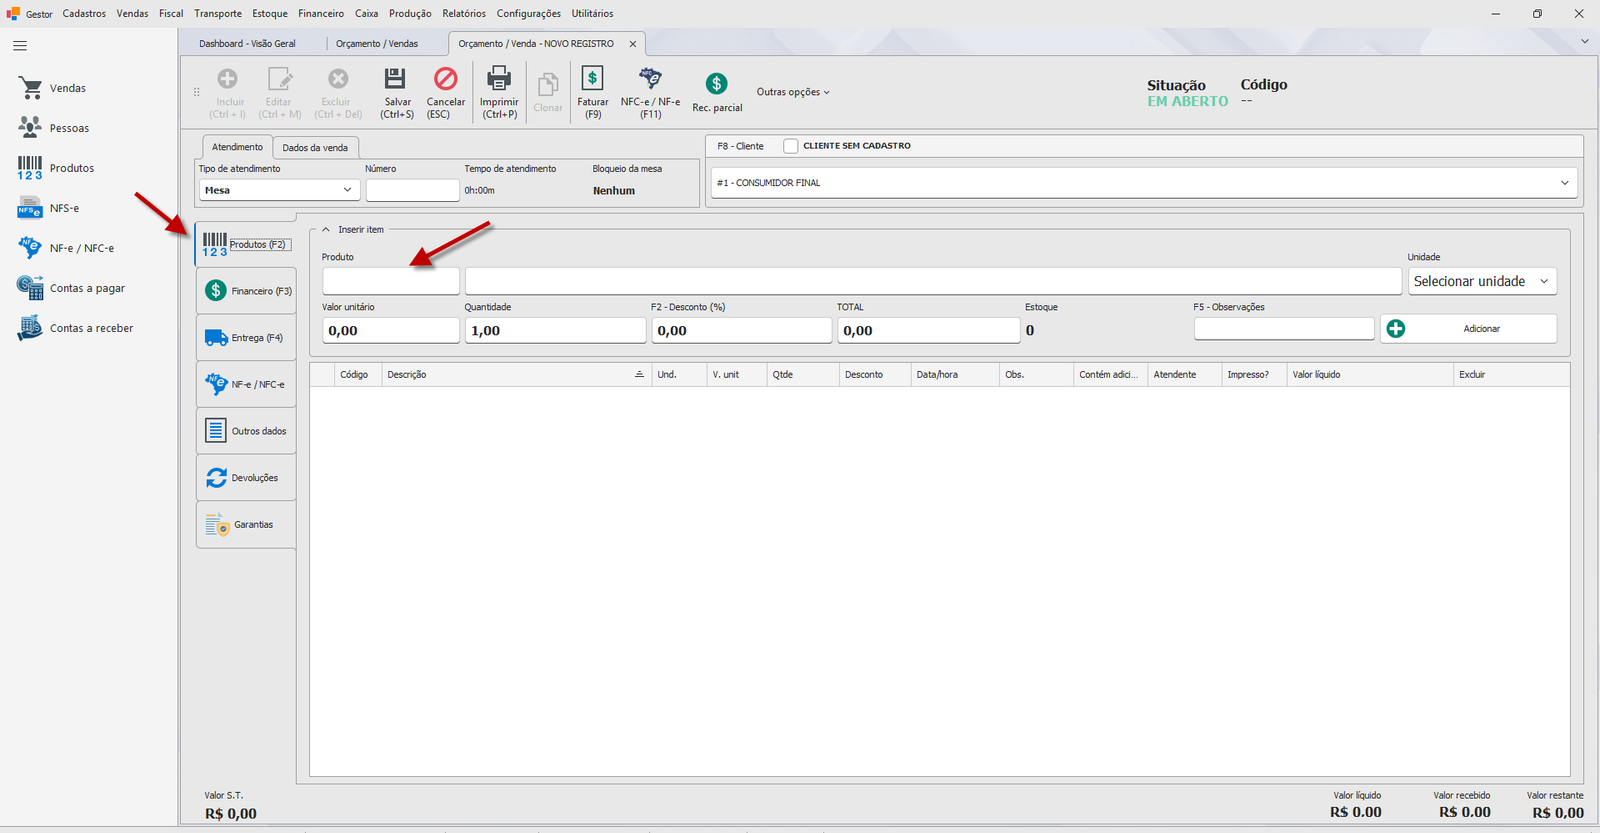1600x833 pixels.
Task: Toggle the CLIENTE SEM CADASTRO checkbox
Action: click(x=791, y=146)
